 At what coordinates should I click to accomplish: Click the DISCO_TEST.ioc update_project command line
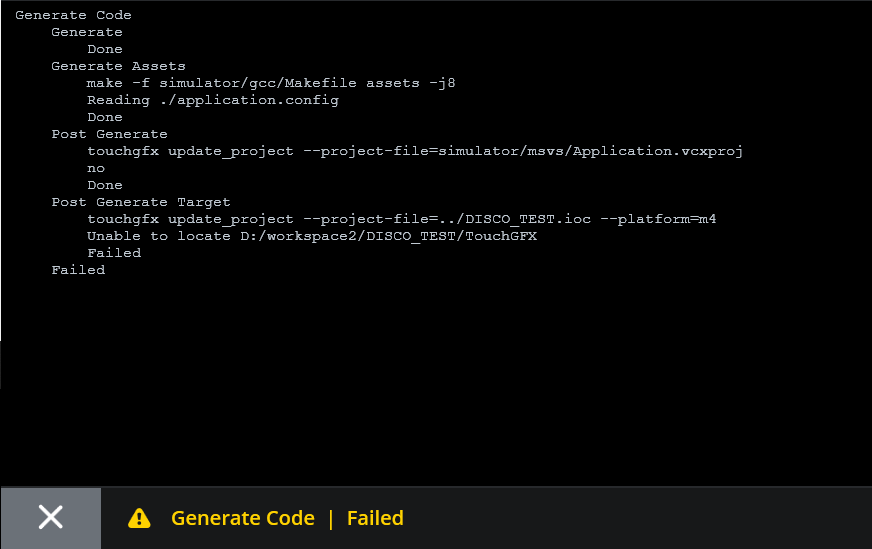point(402,219)
